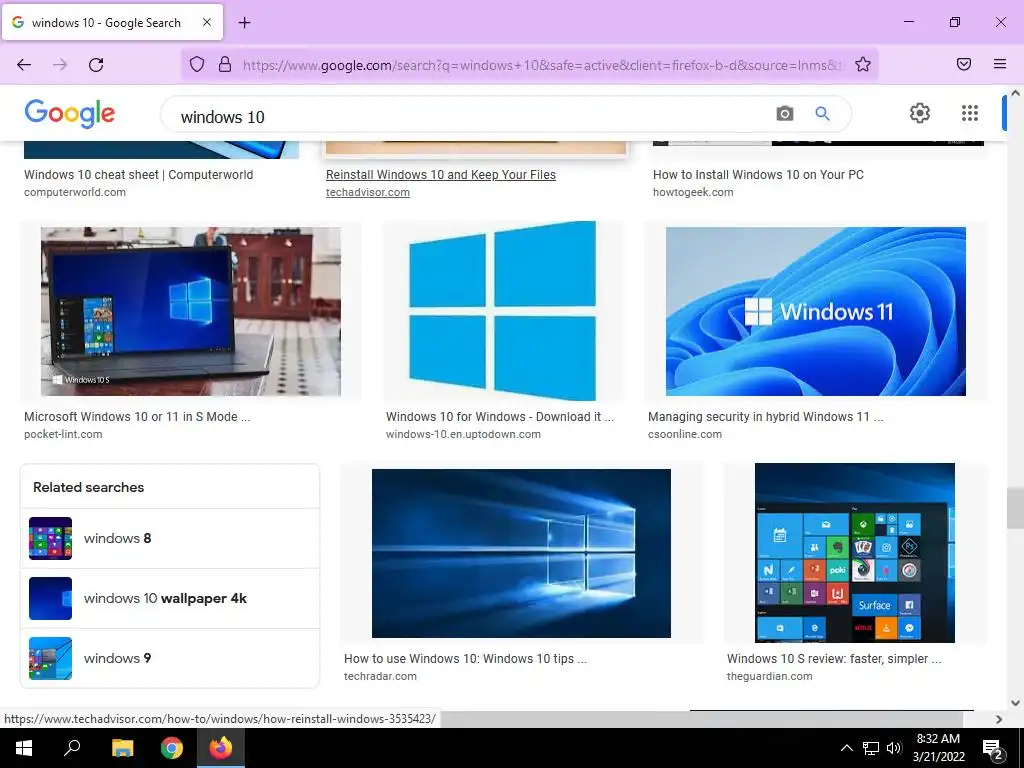Reload the current page
Image resolution: width=1024 pixels, height=768 pixels.
[x=96, y=64]
